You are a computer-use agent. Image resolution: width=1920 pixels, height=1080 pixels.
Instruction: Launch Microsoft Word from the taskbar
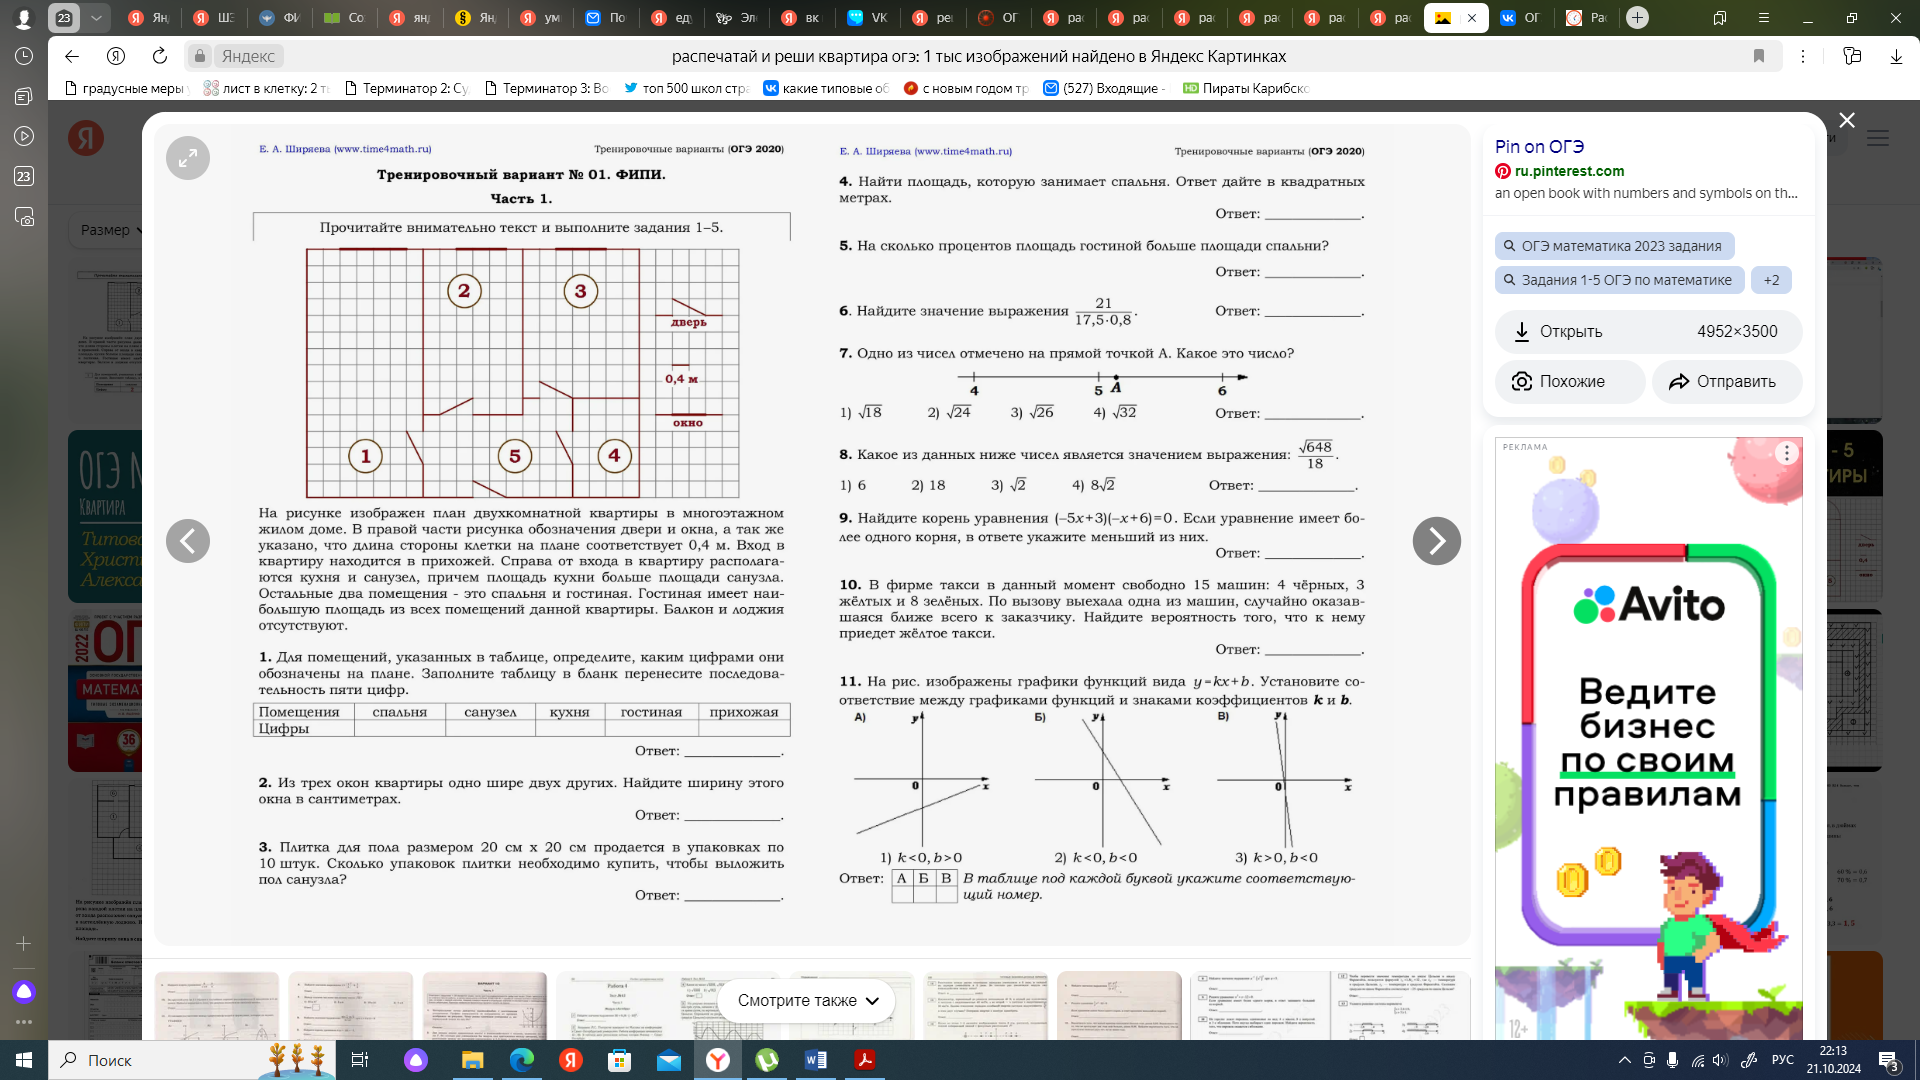816,1060
